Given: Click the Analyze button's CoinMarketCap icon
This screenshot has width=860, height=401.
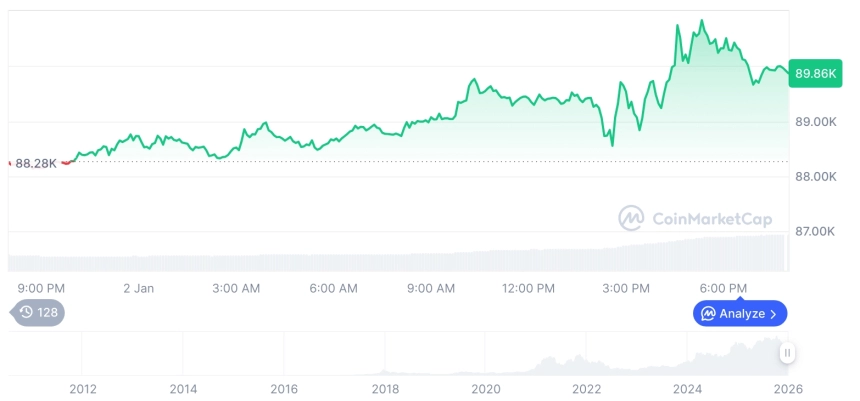Looking at the screenshot, I should click(708, 314).
